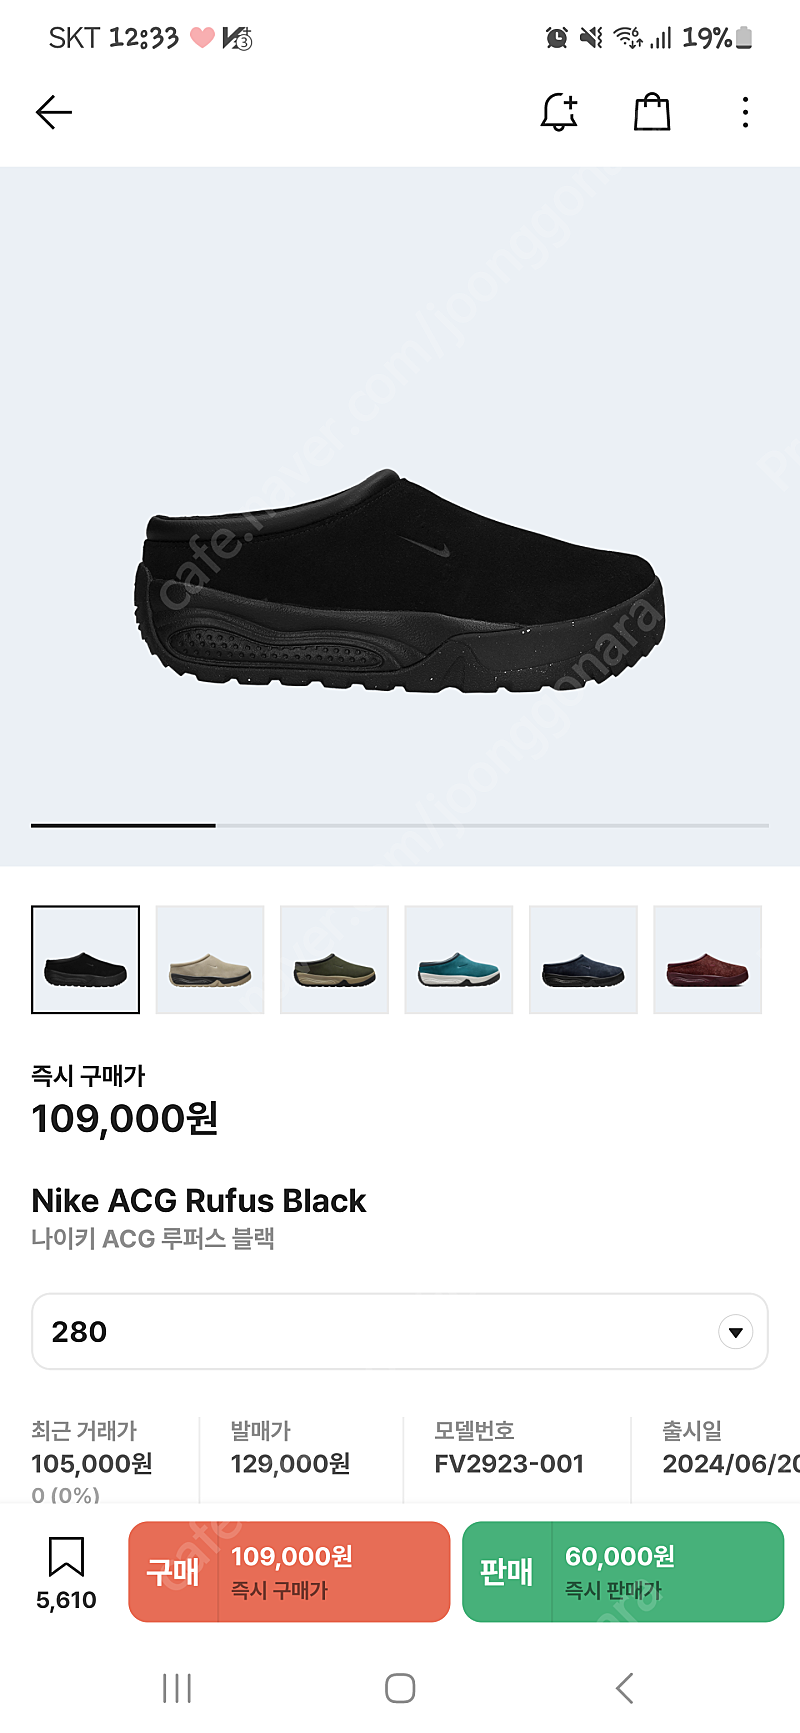Viewport: 800px width, 1733px height.
Task: Tap the red 구매 109,000원 buy button
Action: tap(289, 1572)
